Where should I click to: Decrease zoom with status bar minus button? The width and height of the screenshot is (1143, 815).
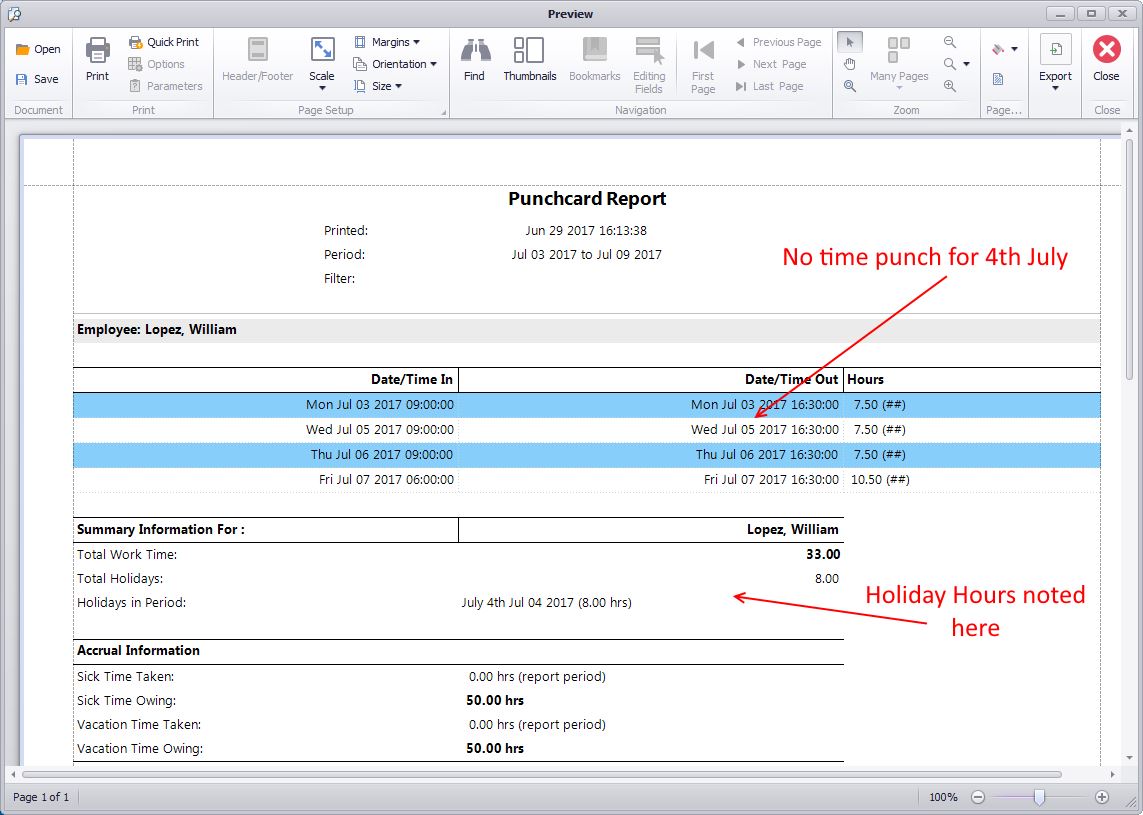click(978, 798)
